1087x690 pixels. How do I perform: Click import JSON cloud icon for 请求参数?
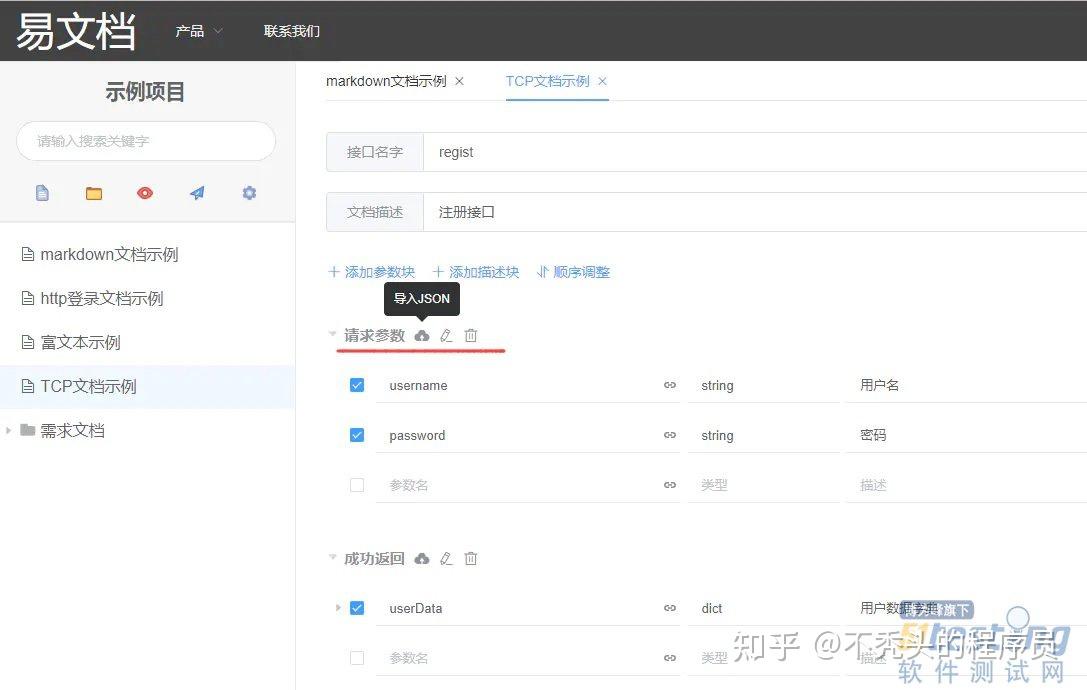point(421,336)
